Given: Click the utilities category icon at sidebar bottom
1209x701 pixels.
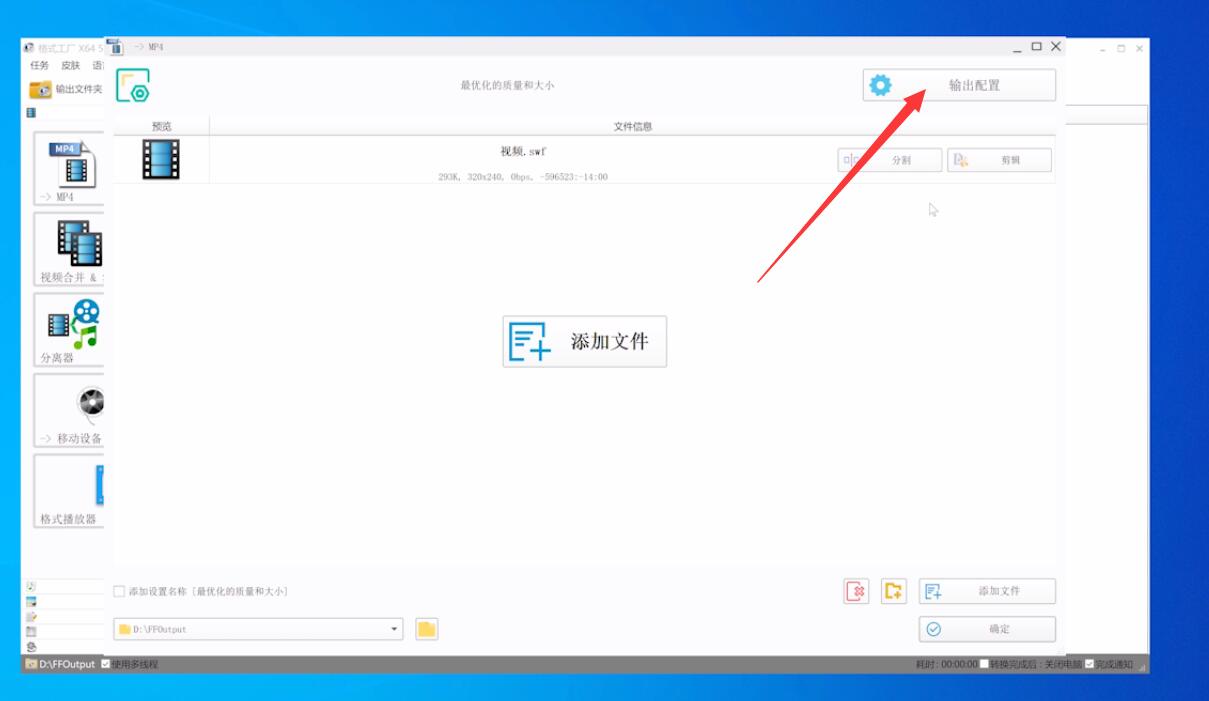Looking at the screenshot, I should [31, 646].
